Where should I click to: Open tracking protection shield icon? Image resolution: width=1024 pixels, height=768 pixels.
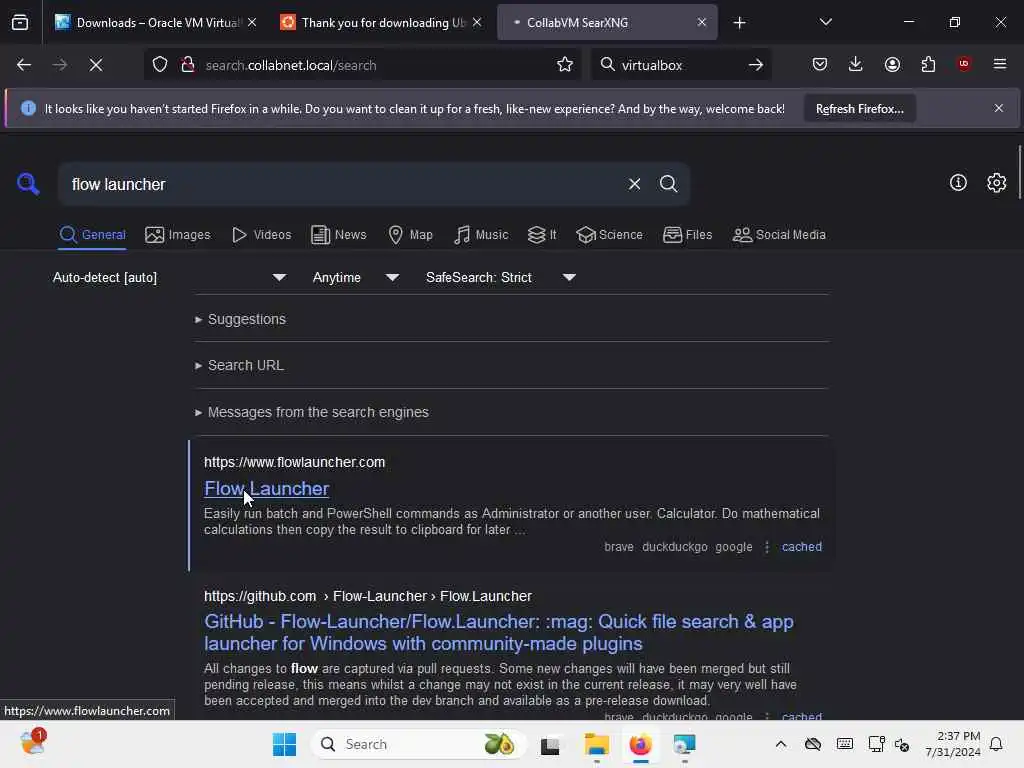pos(160,65)
